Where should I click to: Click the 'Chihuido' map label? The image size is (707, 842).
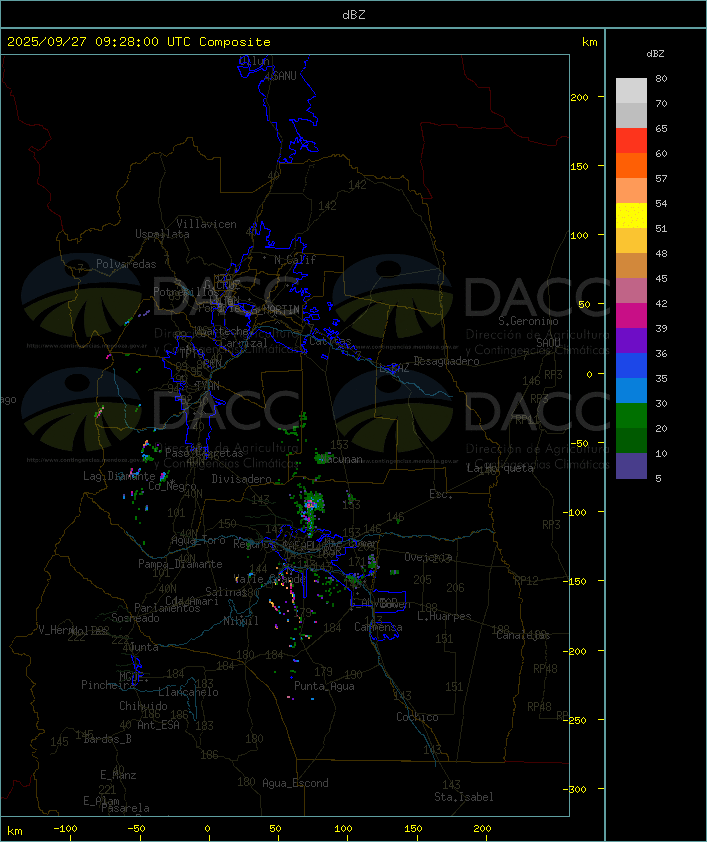click(x=143, y=706)
